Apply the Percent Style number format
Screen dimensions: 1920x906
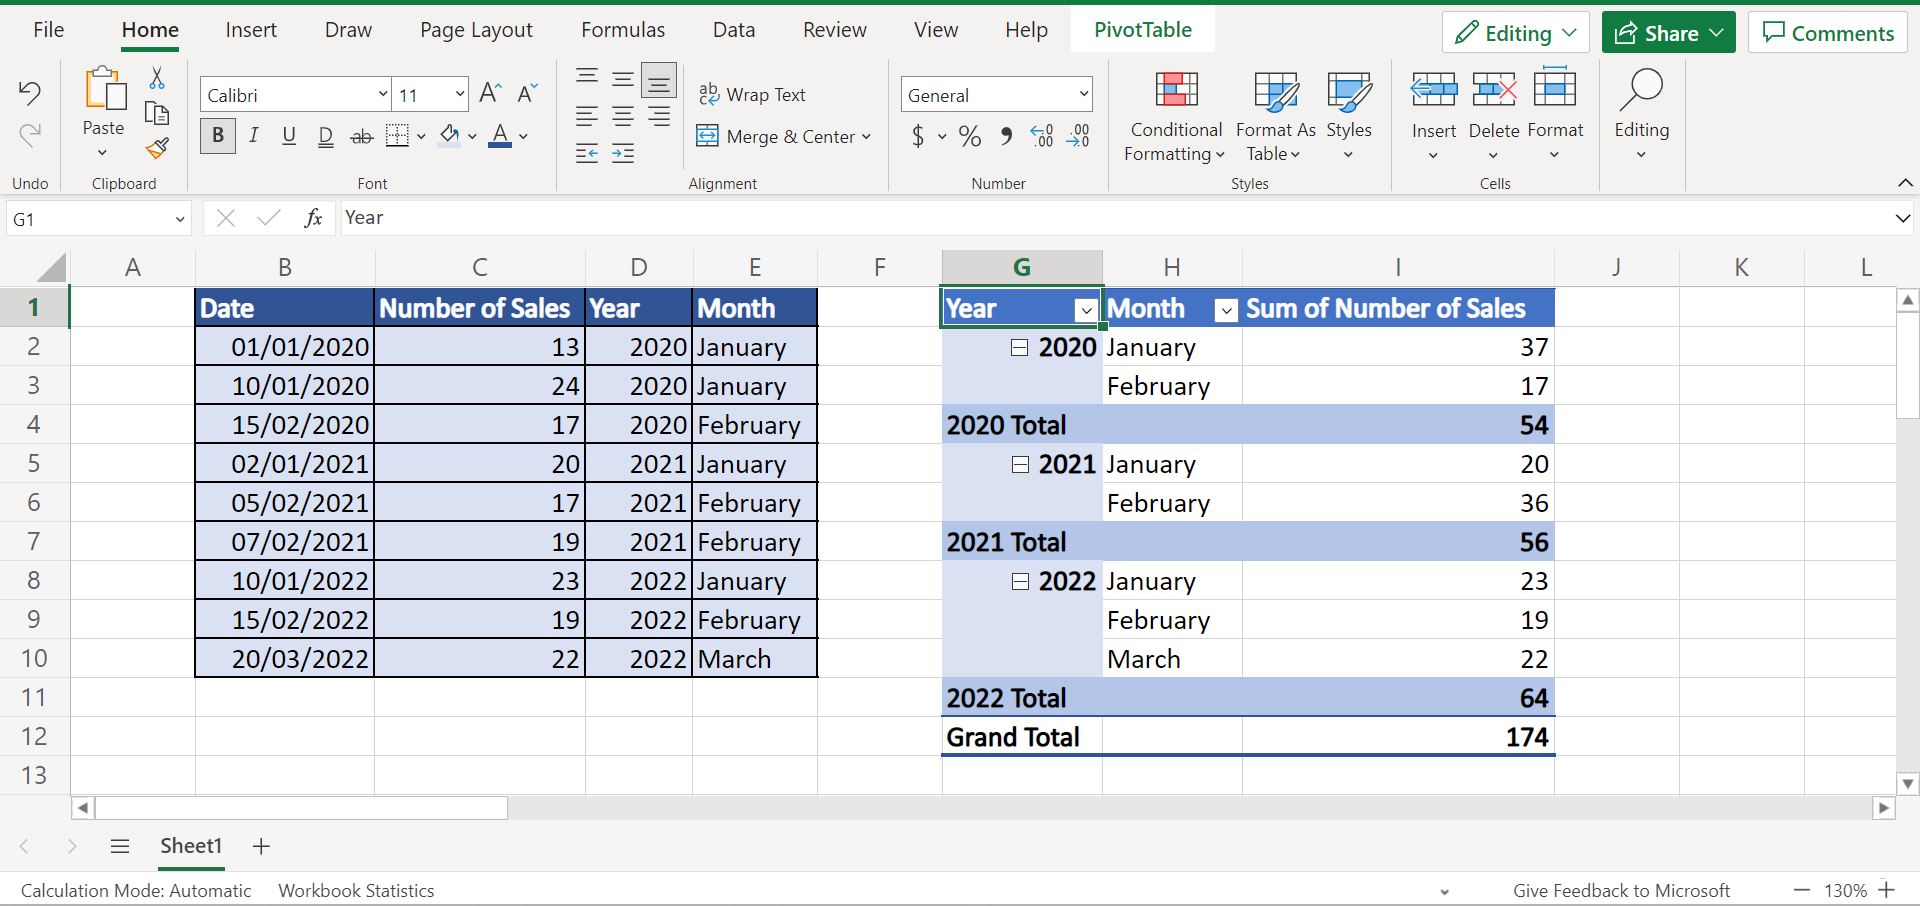968,136
